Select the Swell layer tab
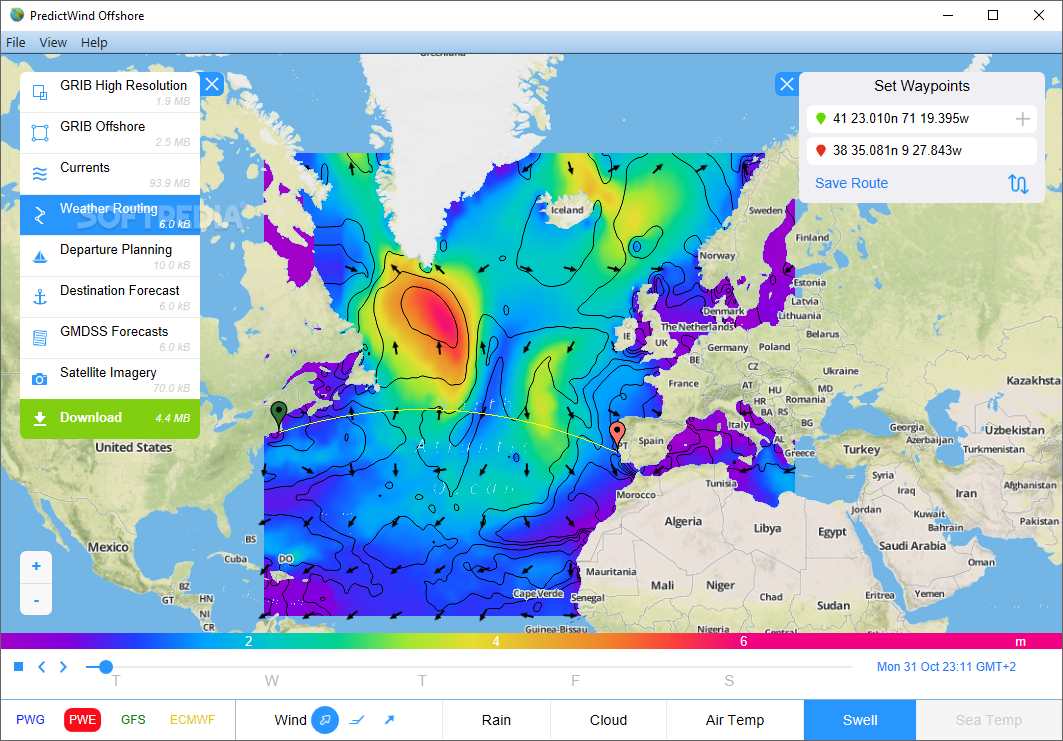Image resolution: width=1063 pixels, height=741 pixels. point(860,720)
